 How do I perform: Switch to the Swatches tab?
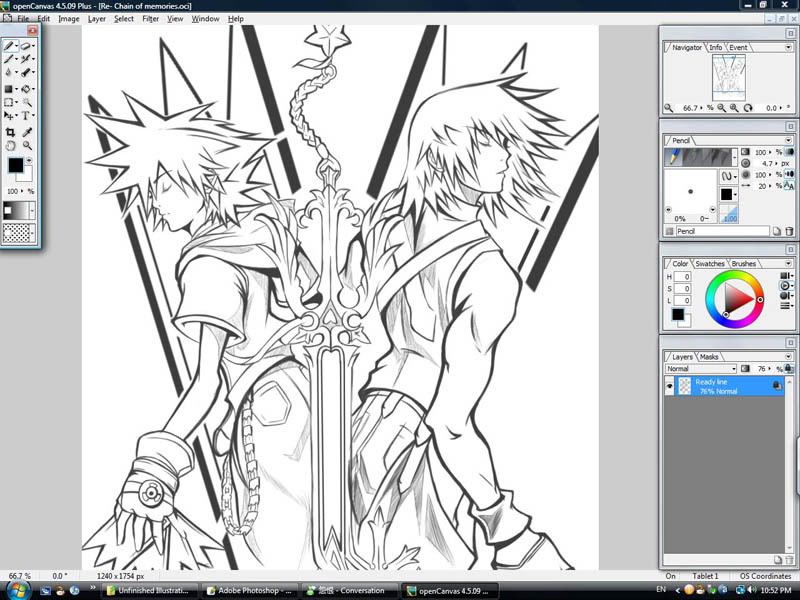[x=710, y=264]
